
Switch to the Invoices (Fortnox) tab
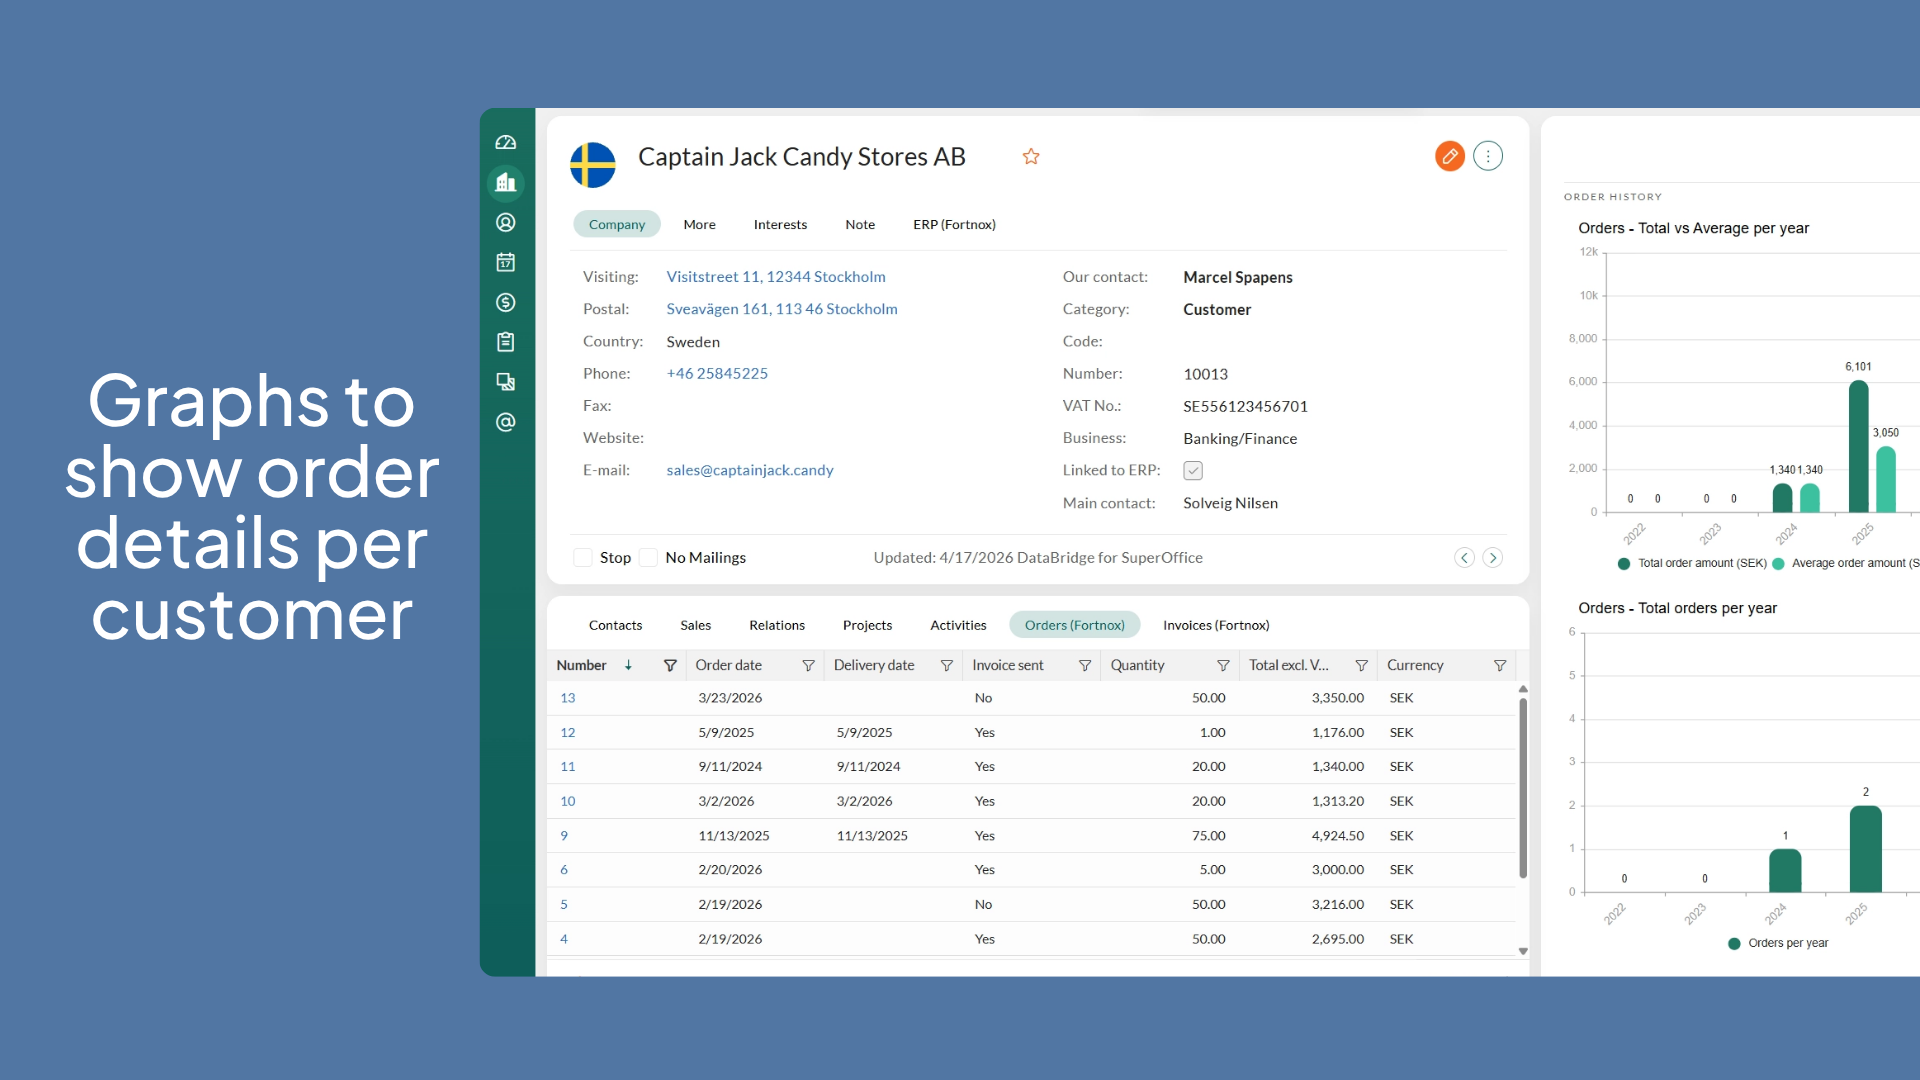1215,625
